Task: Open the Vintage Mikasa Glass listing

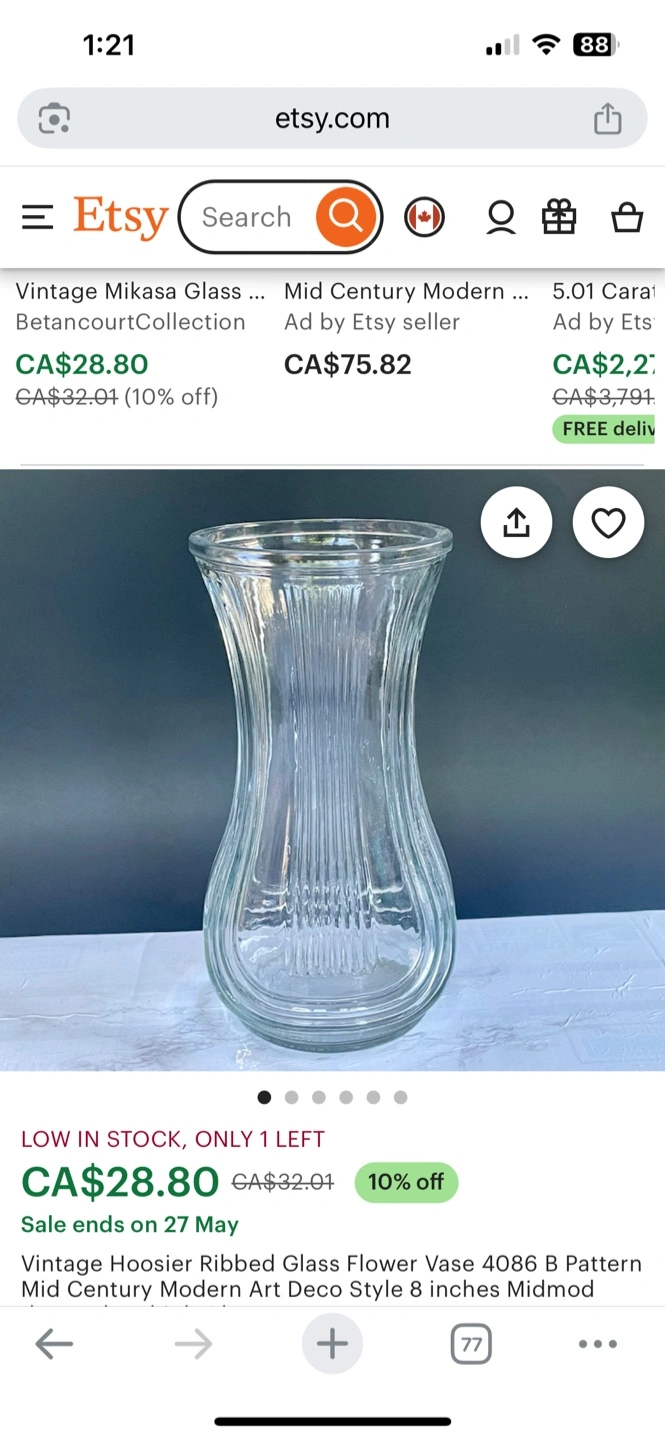Action: [141, 292]
